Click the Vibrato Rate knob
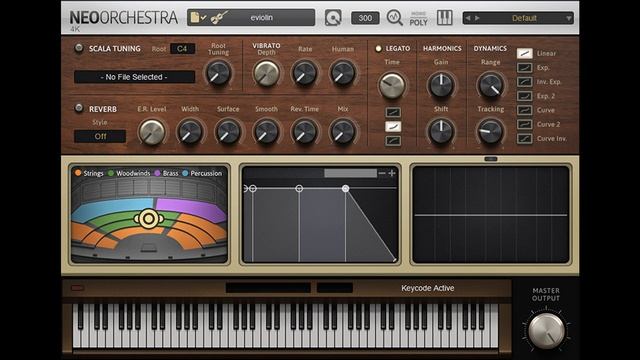 [304, 73]
